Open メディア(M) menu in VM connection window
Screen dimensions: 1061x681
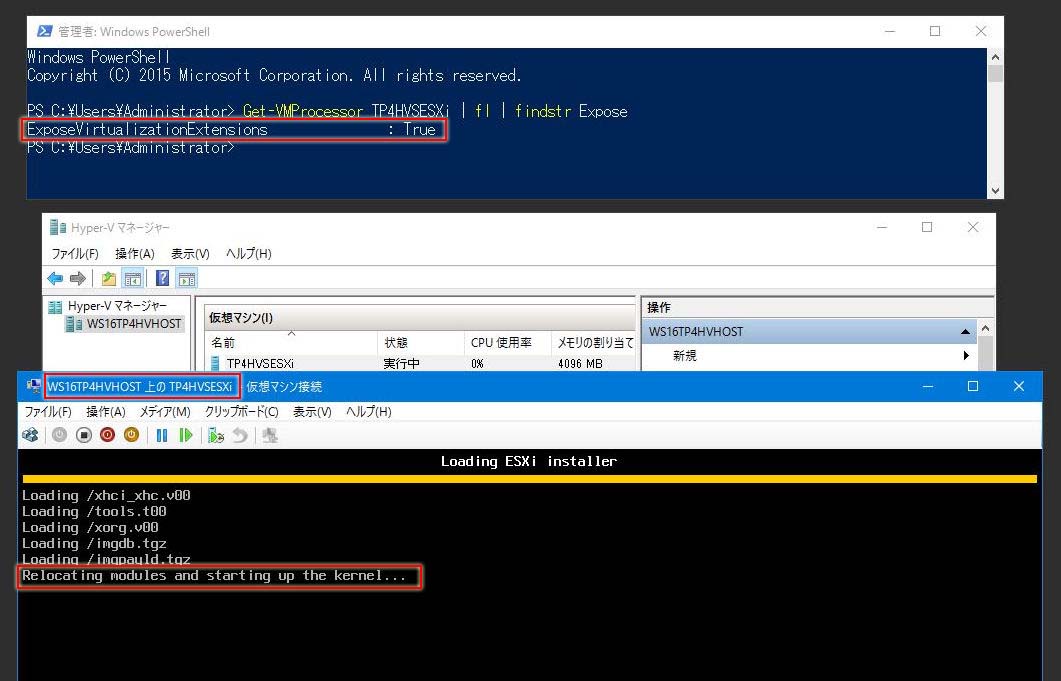coord(165,412)
